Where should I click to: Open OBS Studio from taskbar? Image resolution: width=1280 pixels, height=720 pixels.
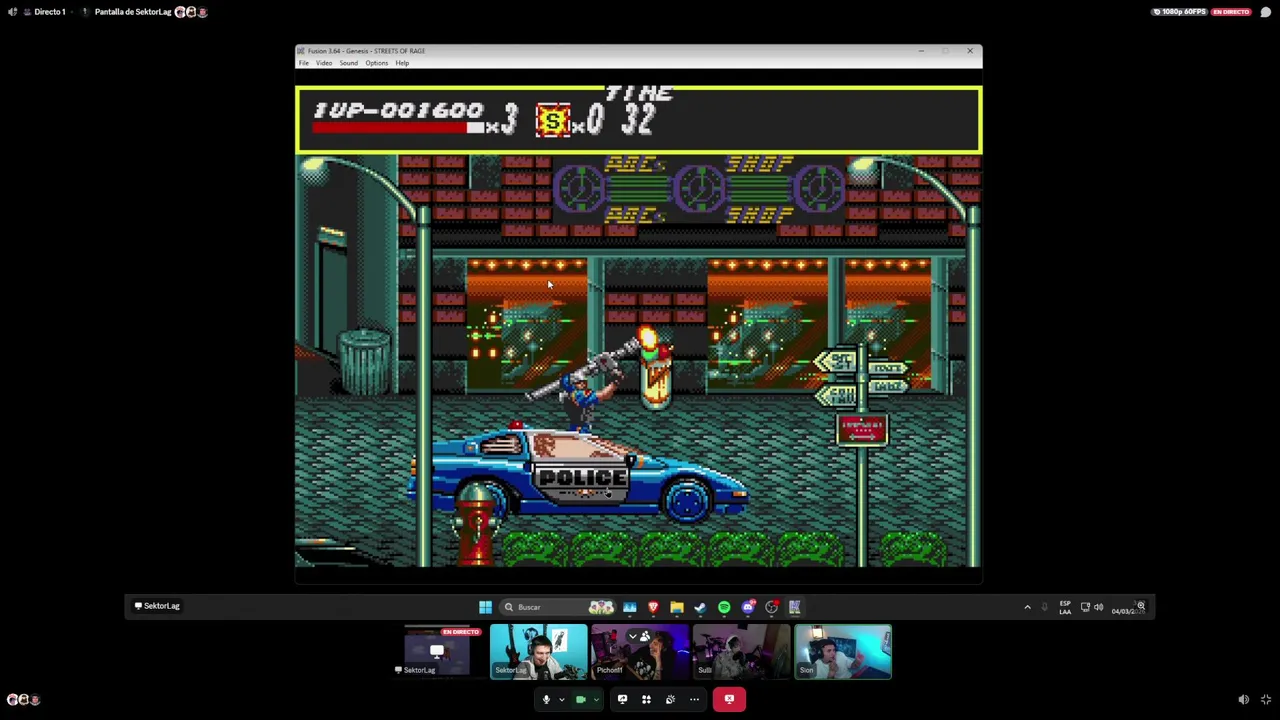point(771,607)
